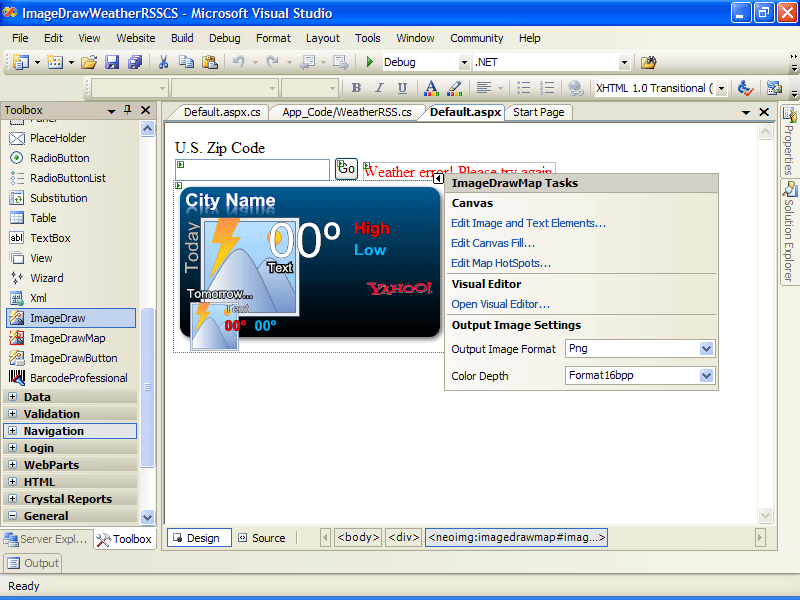The image size is (800, 600).
Task: Switch to Source view
Action: 263,538
